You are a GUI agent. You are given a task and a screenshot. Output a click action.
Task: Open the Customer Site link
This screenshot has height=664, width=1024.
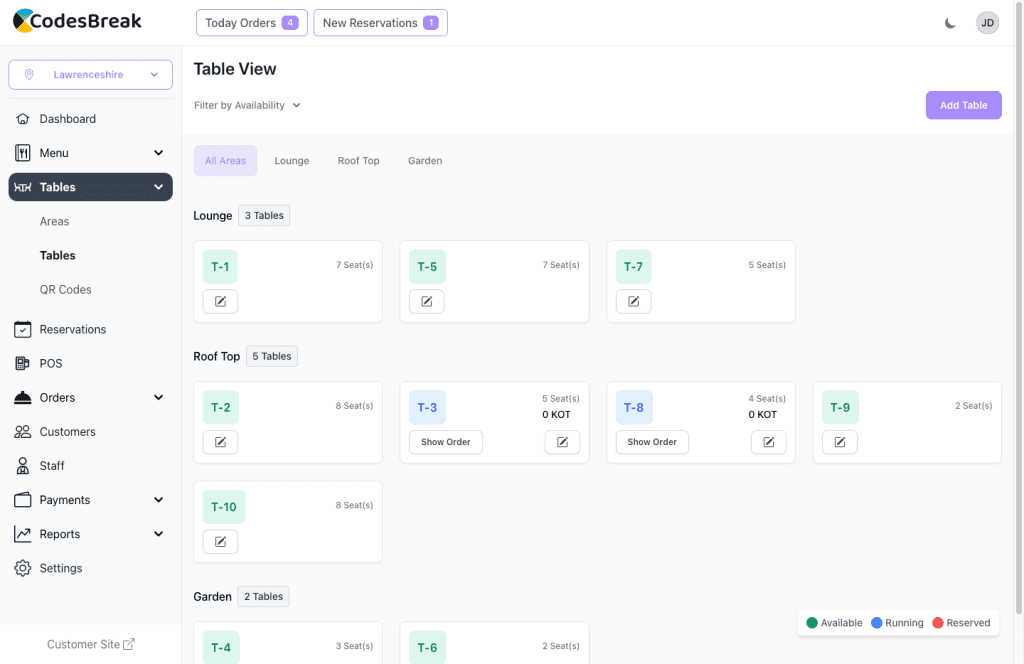point(90,645)
